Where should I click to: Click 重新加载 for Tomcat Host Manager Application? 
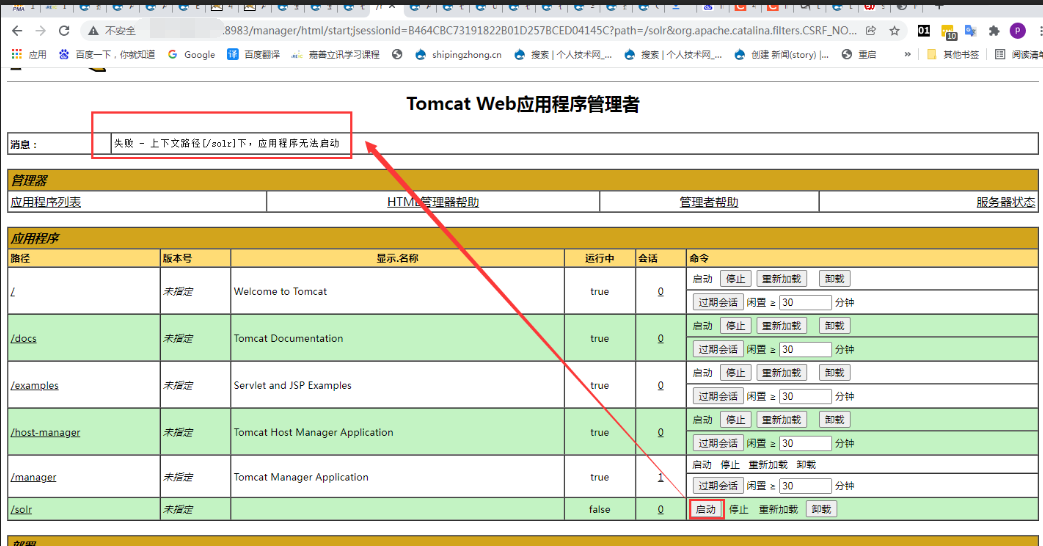tap(782, 420)
